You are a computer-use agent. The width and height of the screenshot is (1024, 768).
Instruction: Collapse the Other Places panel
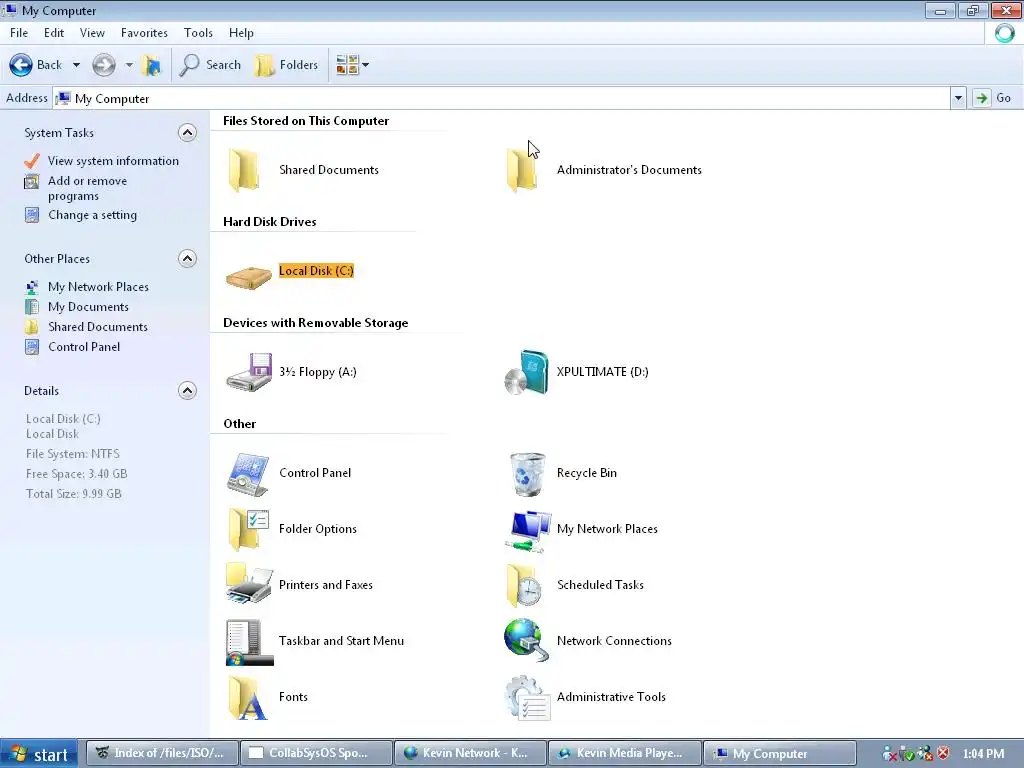click(187, 259)
